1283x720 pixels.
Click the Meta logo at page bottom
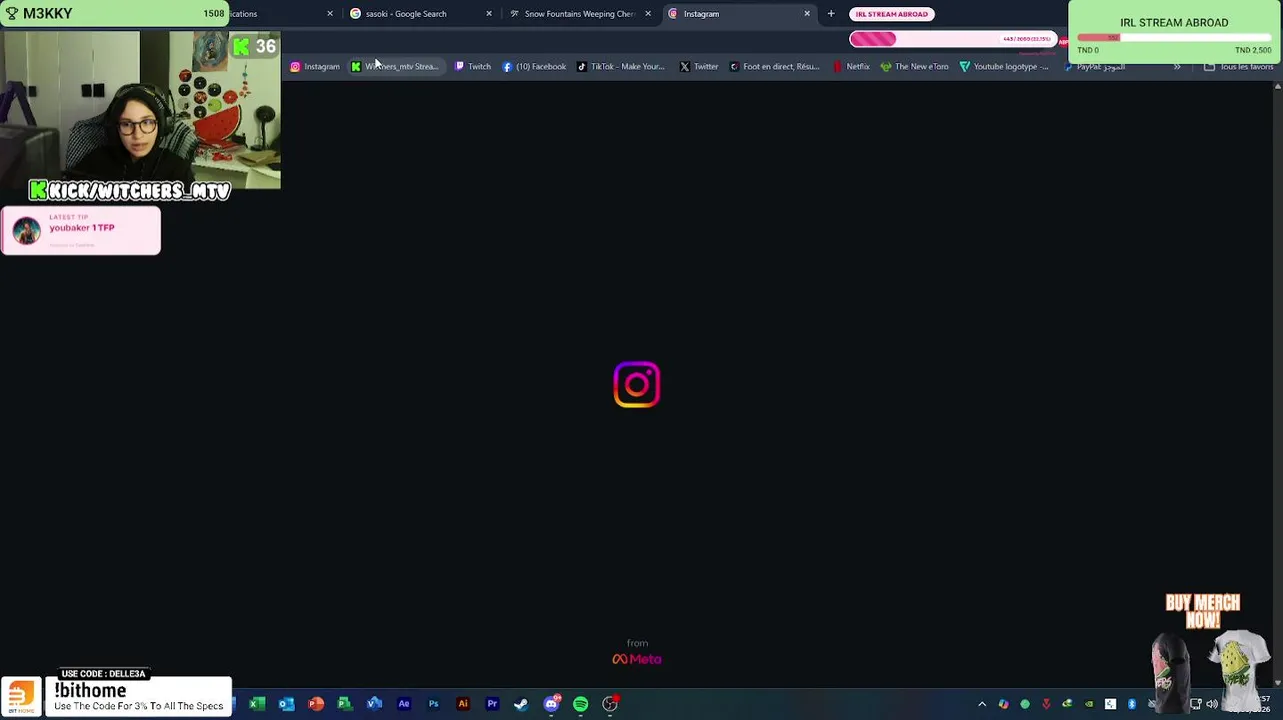[637, 659]
